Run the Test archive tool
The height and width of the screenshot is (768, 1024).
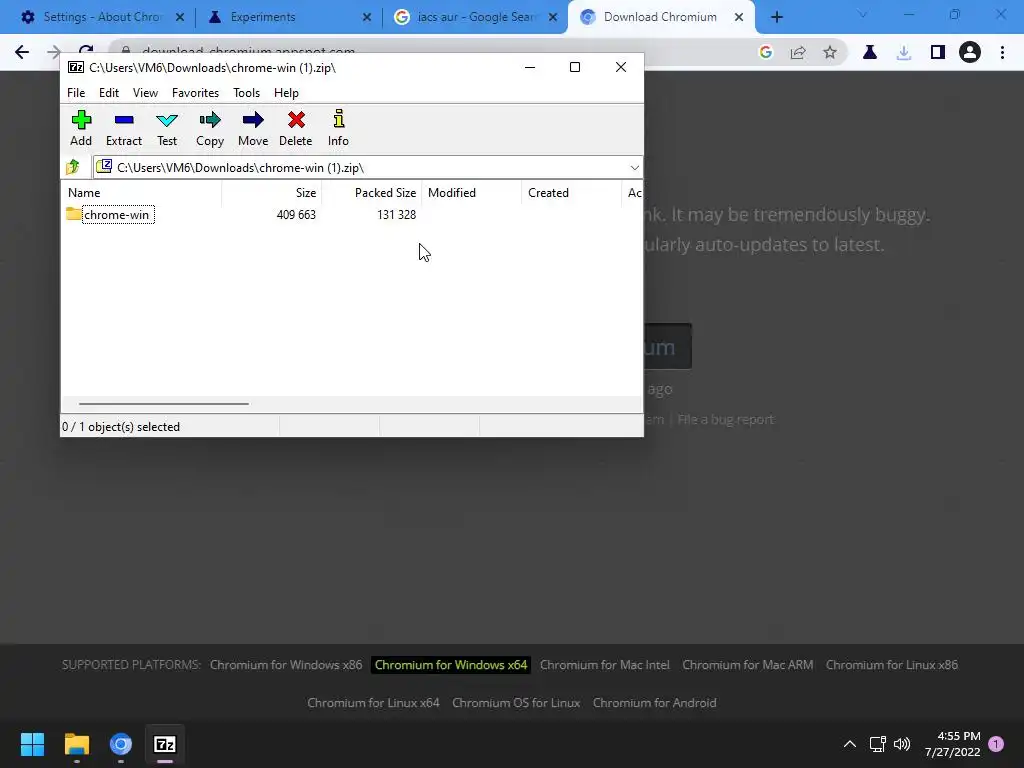tap(167, 128)
